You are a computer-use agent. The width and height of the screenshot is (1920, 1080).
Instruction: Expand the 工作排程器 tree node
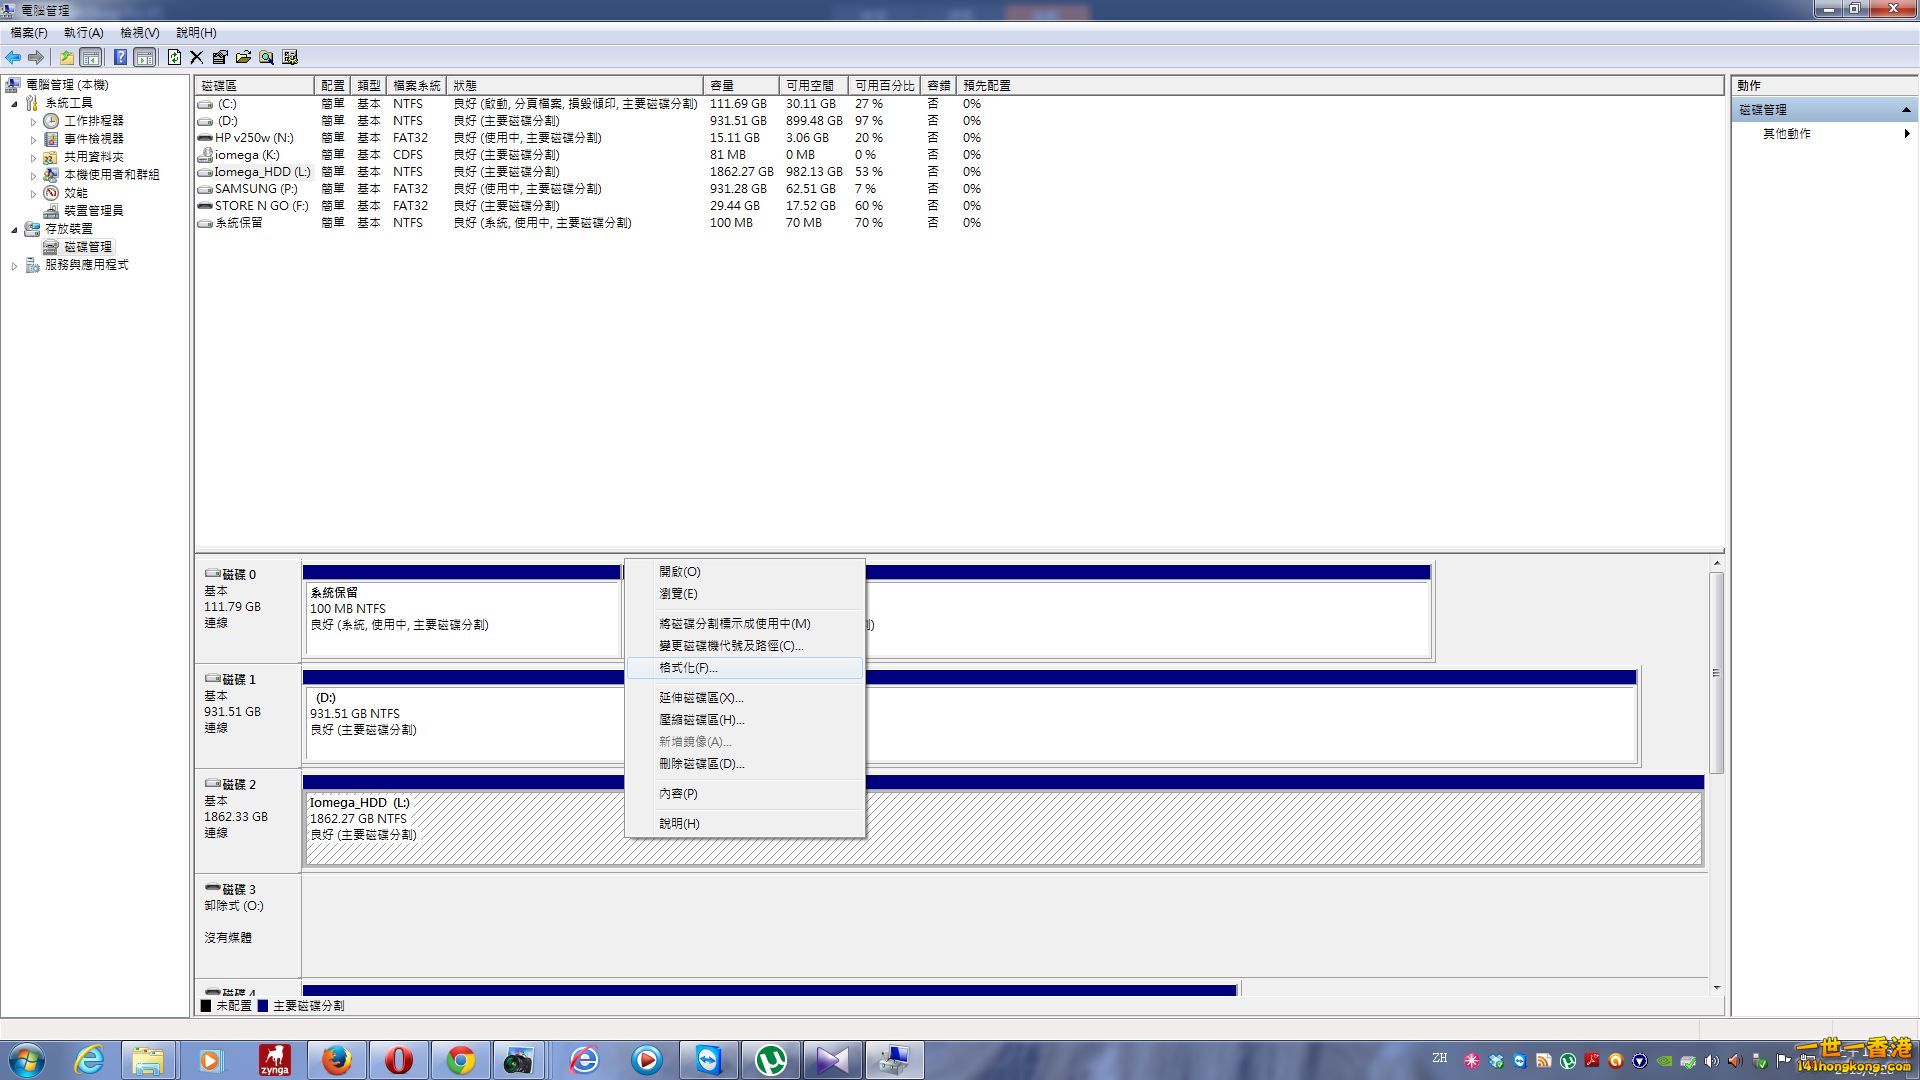coord(33,122)
